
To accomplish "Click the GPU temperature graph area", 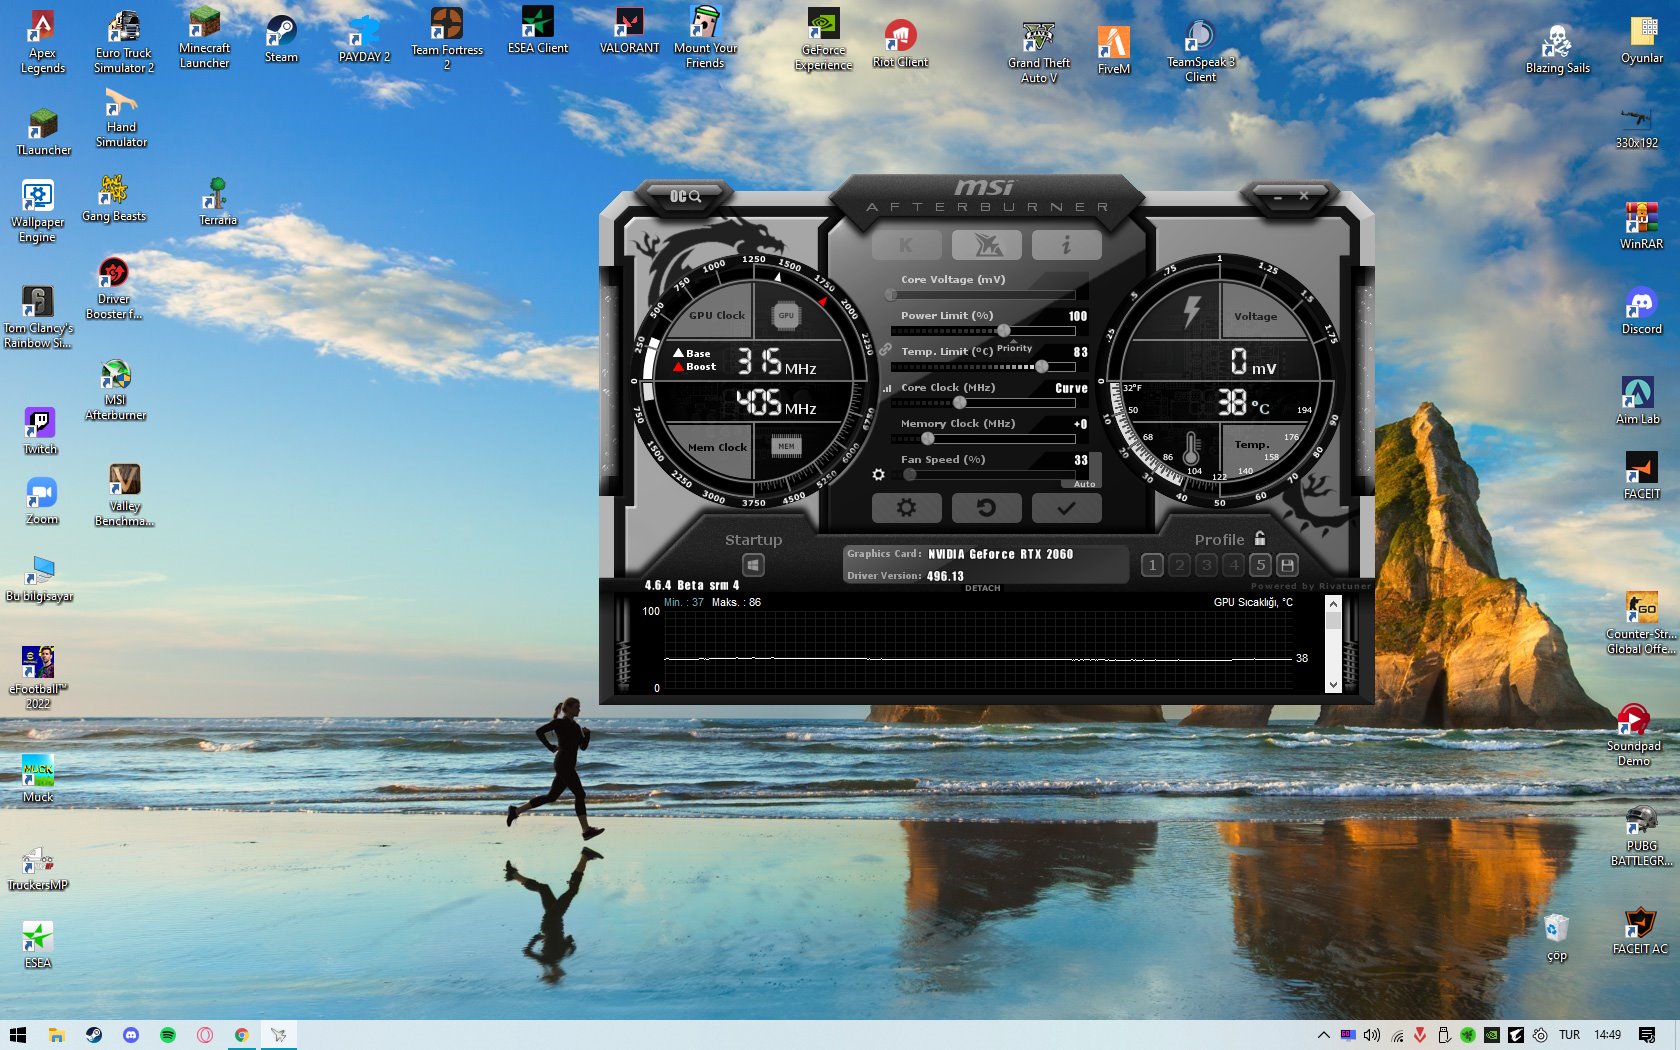I will click(x=978, y=649).
